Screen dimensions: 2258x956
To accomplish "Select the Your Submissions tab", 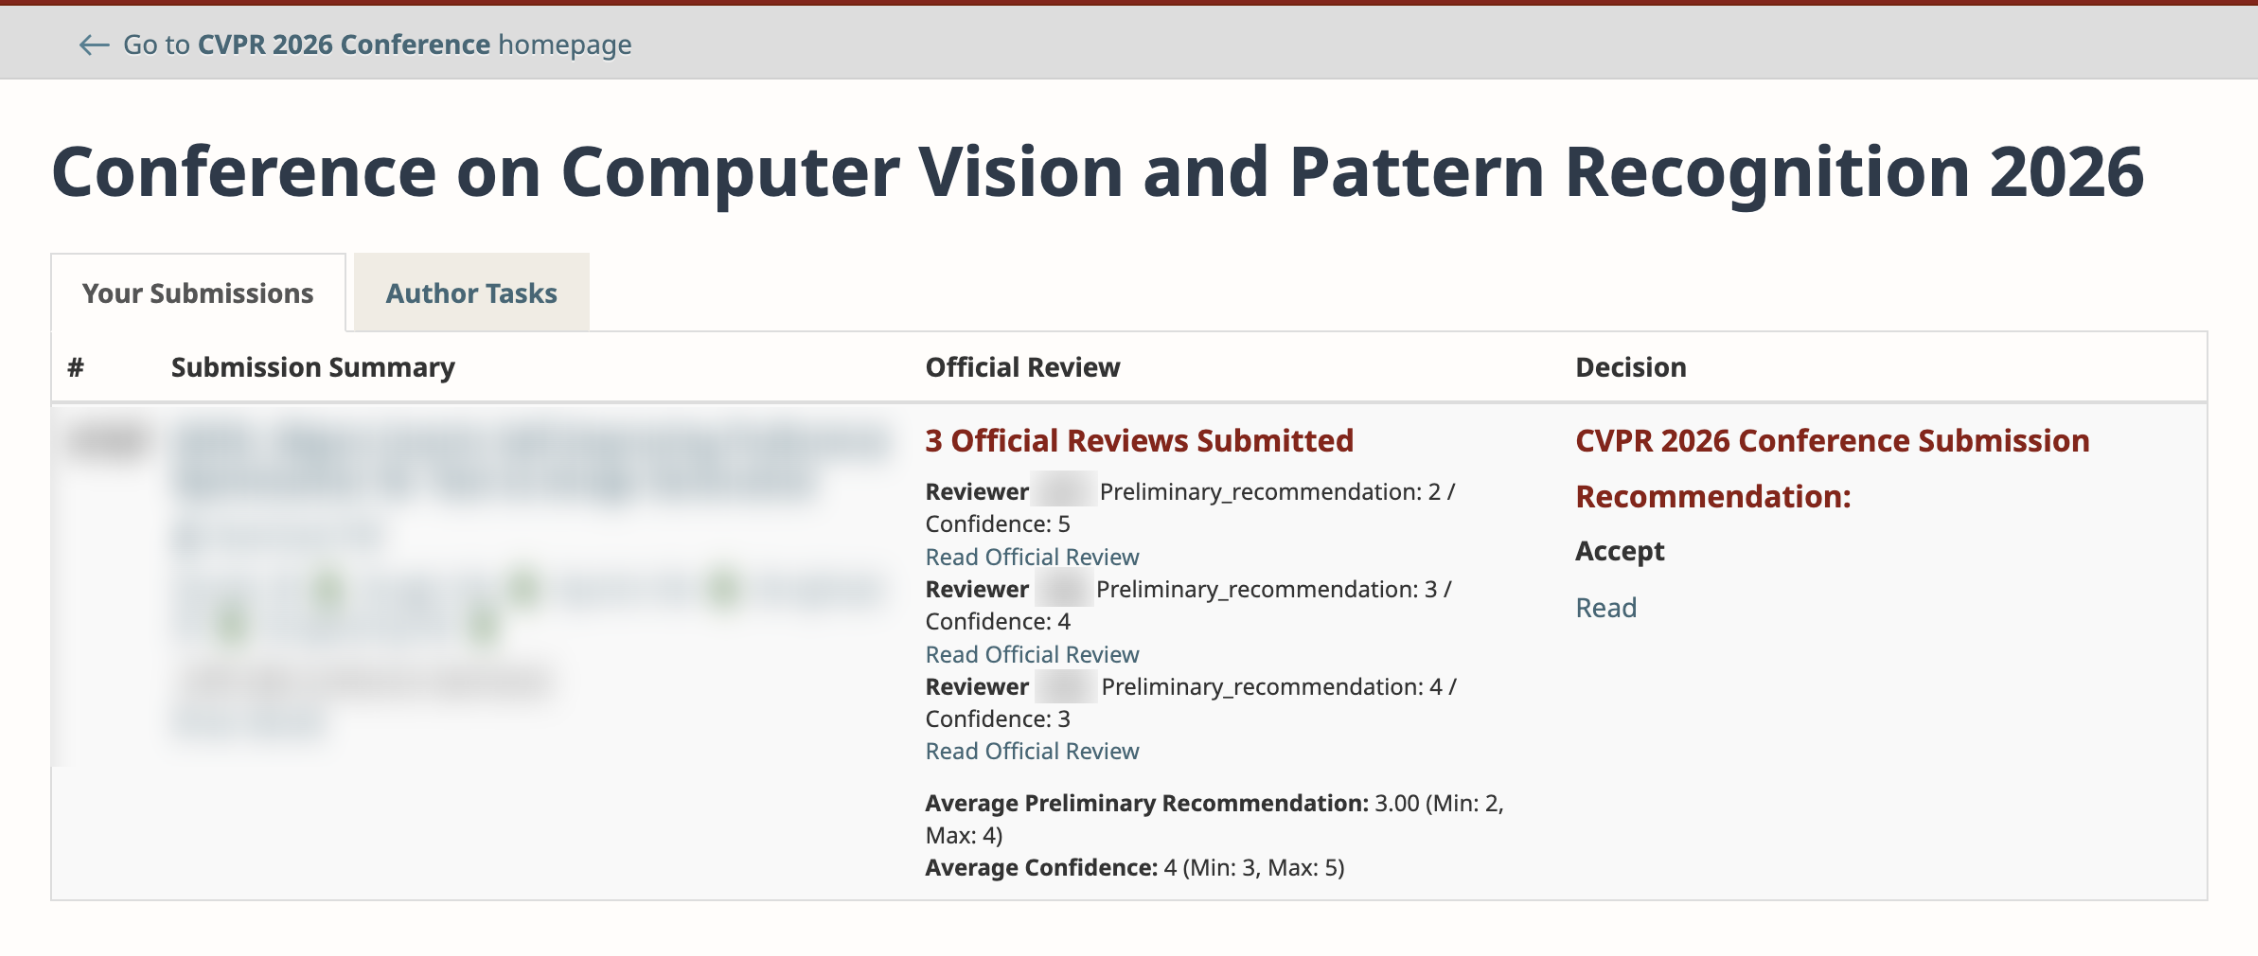I will (x=198, y=293).
